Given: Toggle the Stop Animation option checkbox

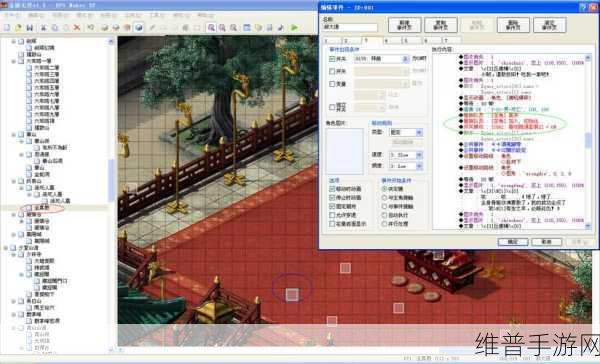Looking at the screenshot, I should [332, 198].
